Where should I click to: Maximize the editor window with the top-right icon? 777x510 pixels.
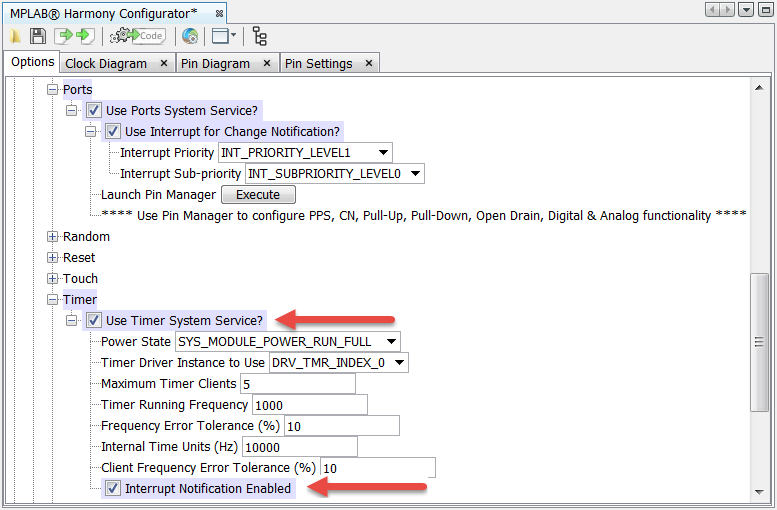coord(766,9)
